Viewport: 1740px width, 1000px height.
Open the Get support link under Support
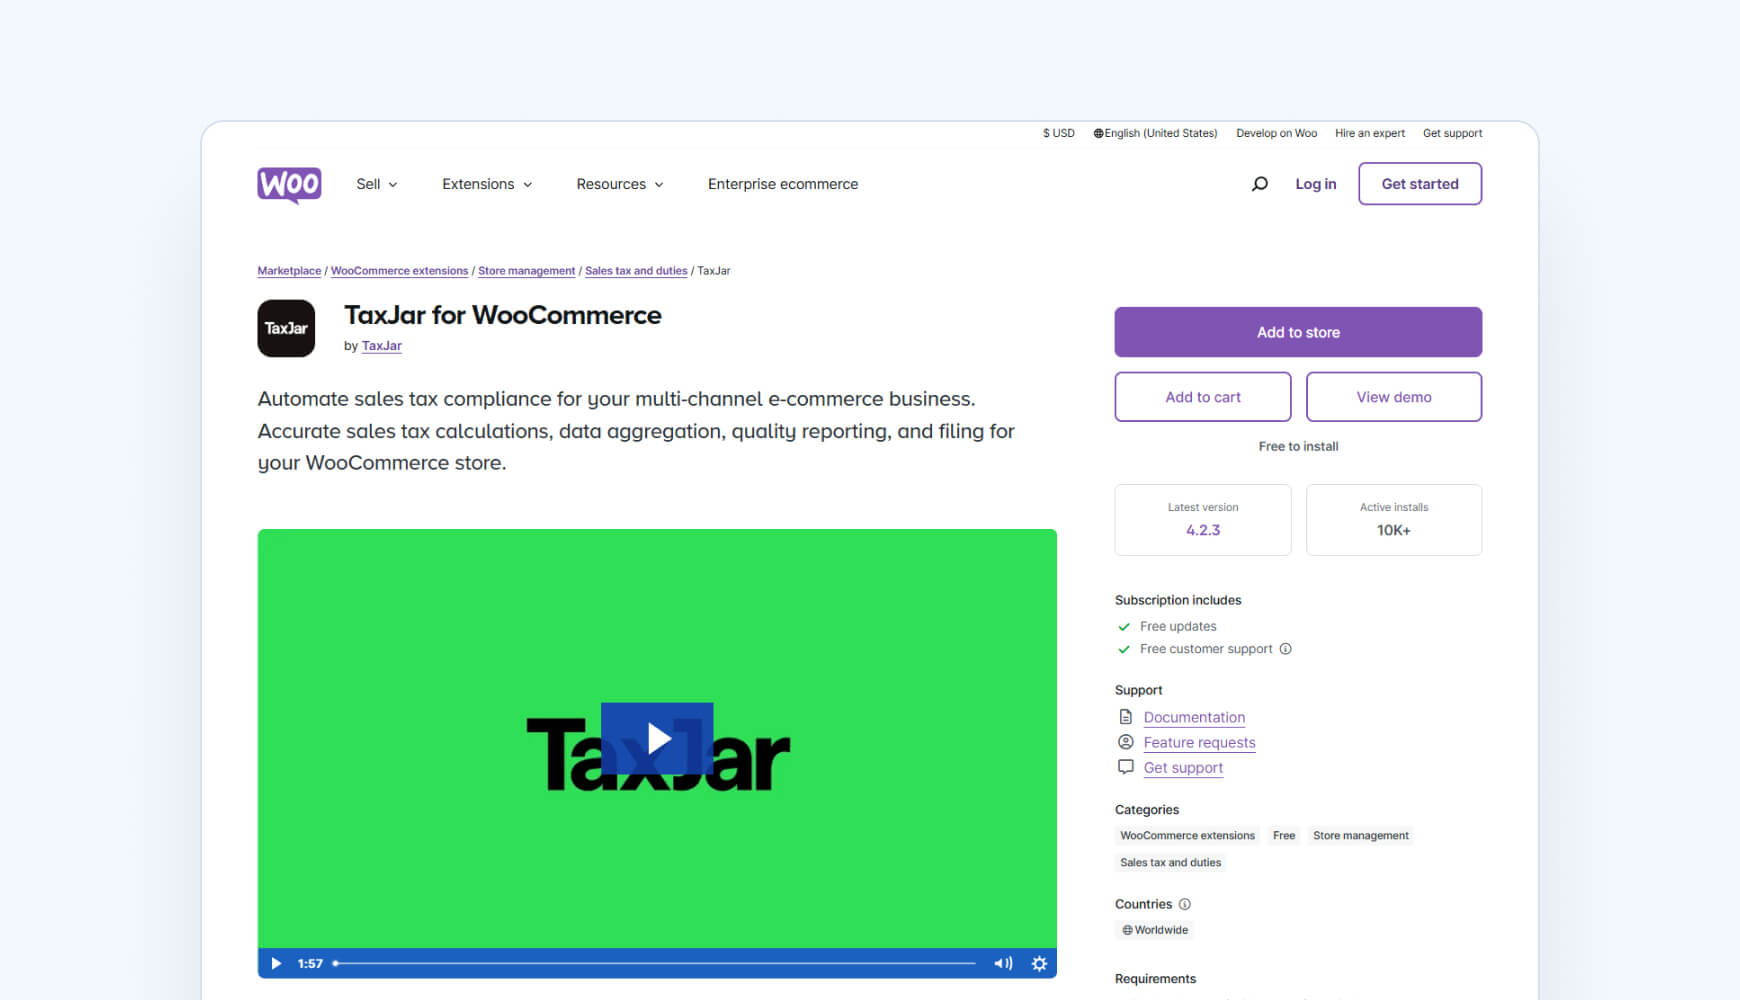coord(1183,767)
